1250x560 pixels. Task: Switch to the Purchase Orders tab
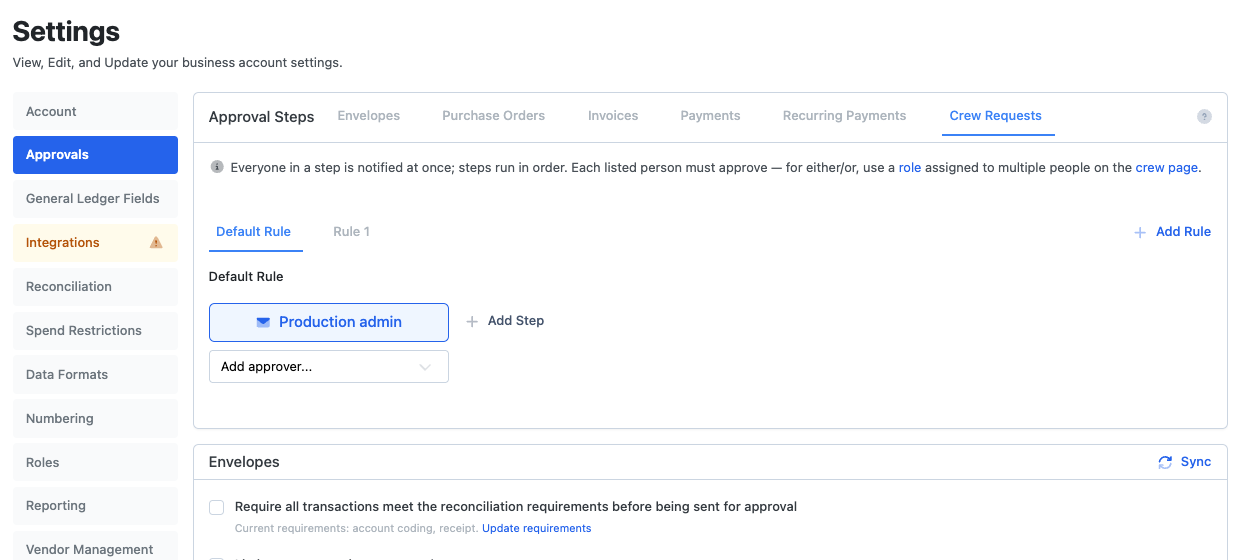[494, 116]
